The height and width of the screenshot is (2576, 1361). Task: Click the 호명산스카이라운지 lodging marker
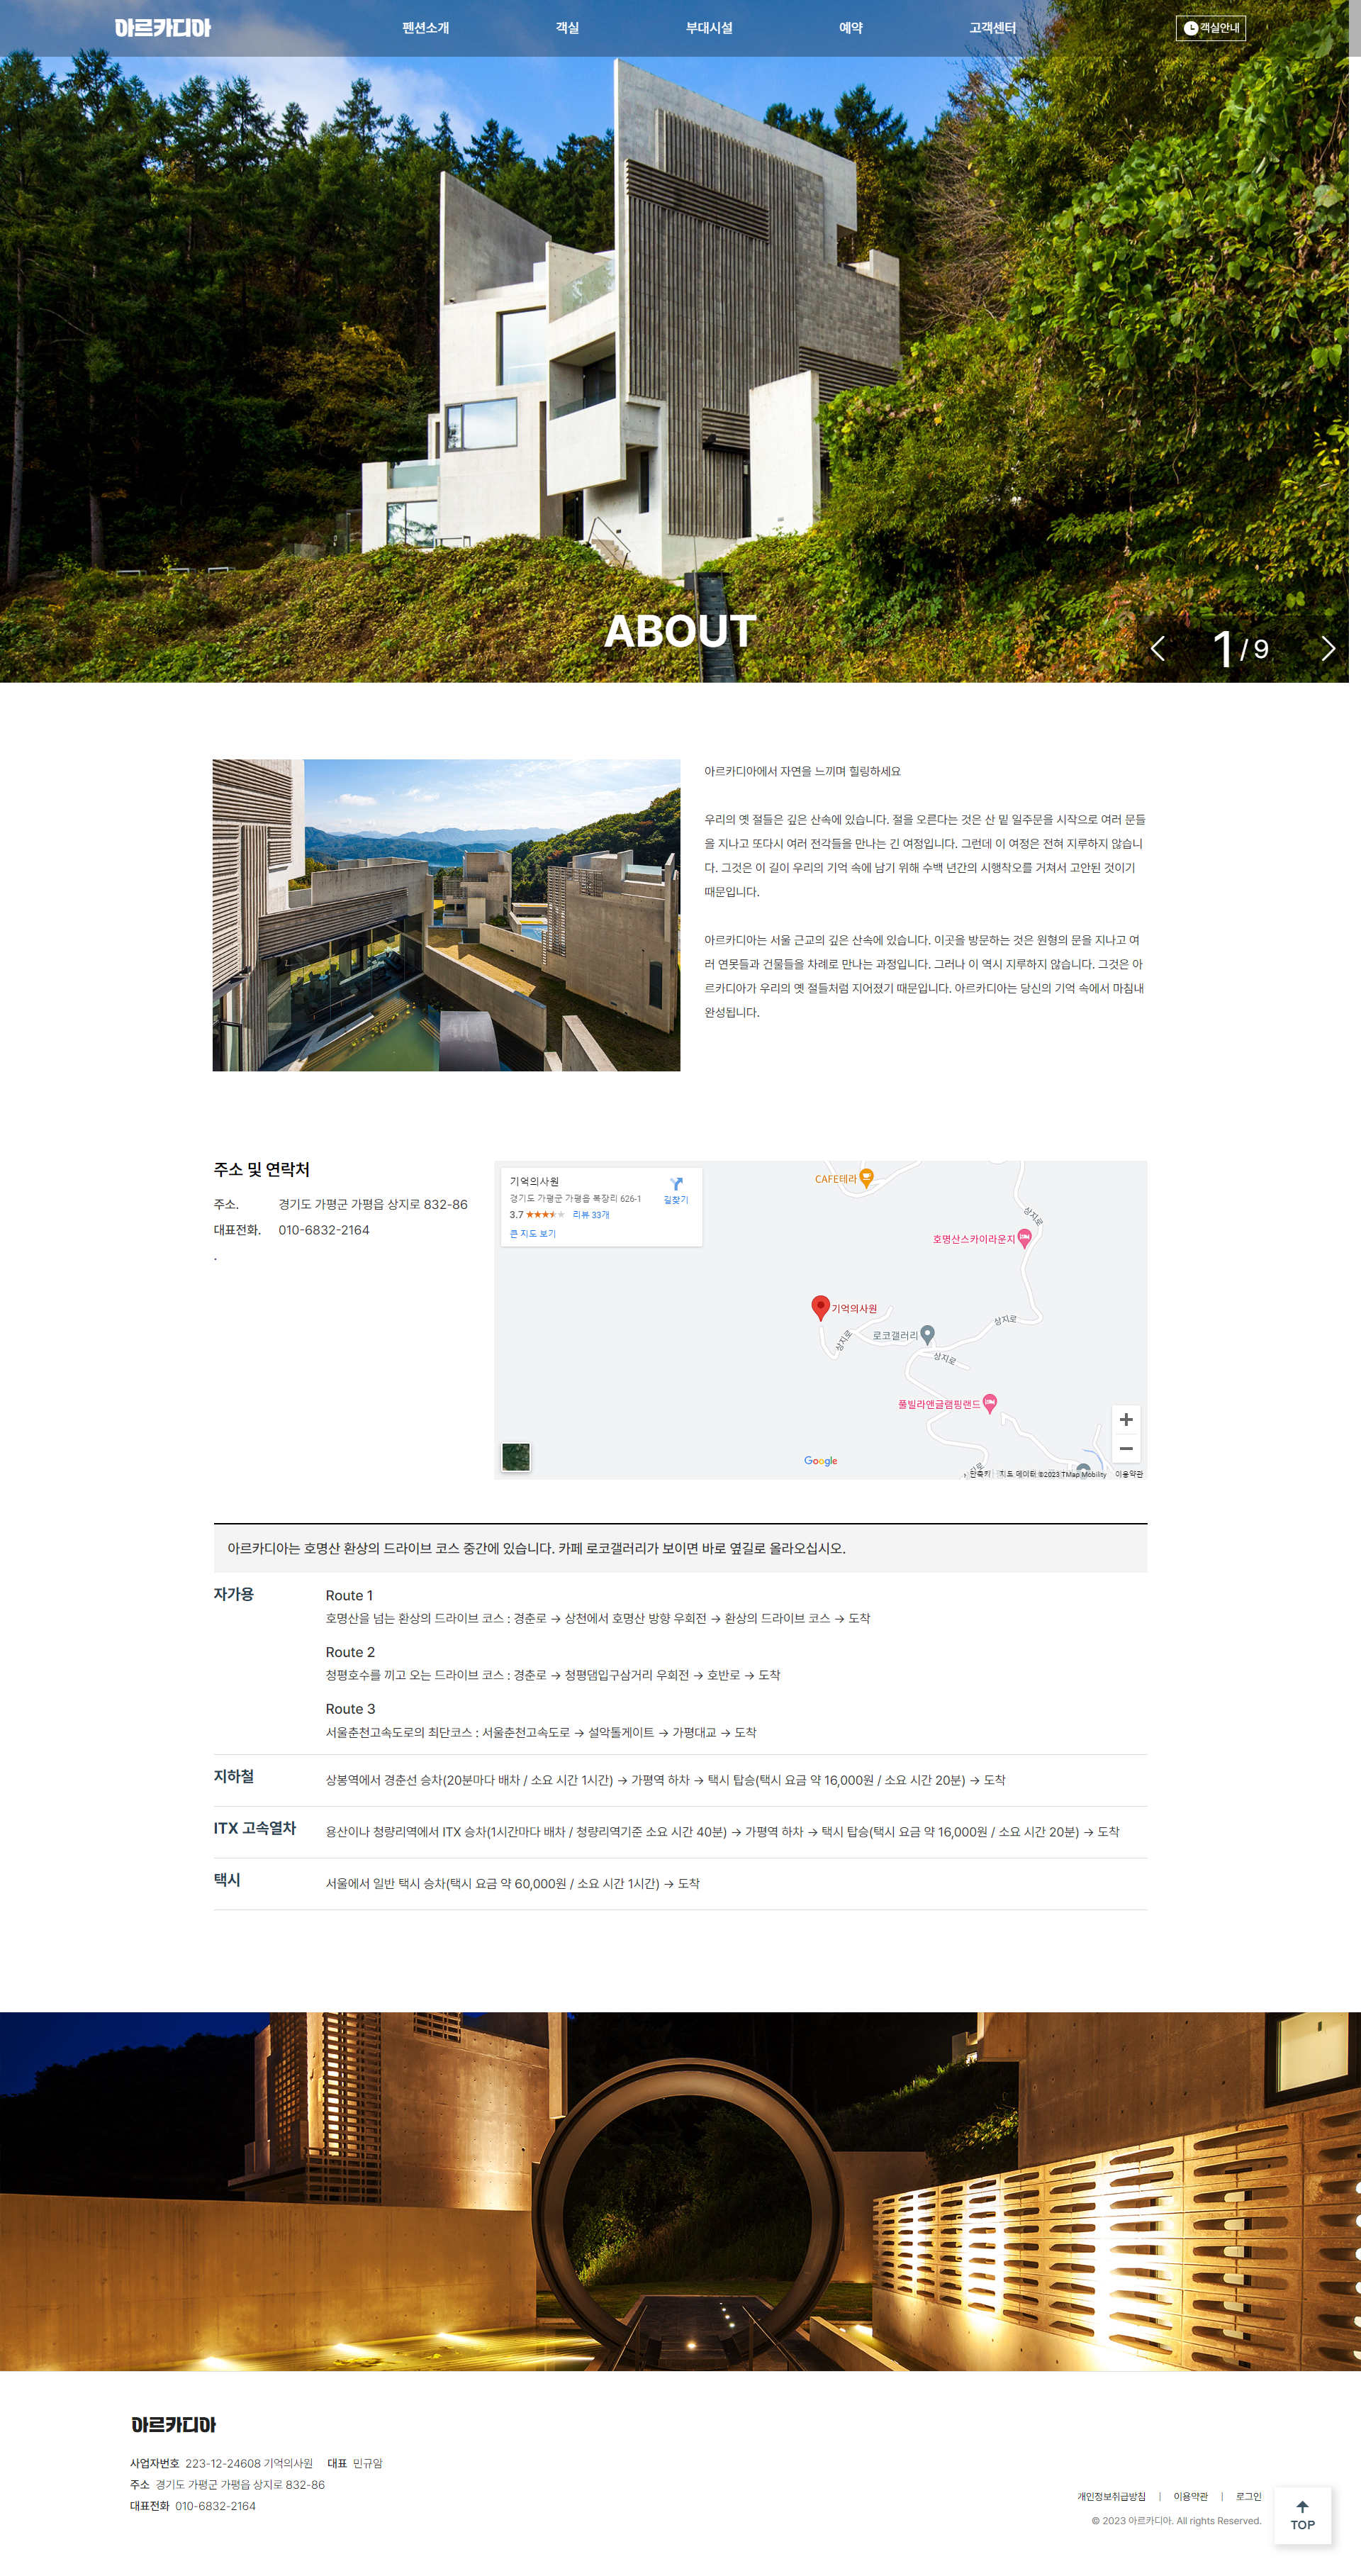coord(1024,1237)
